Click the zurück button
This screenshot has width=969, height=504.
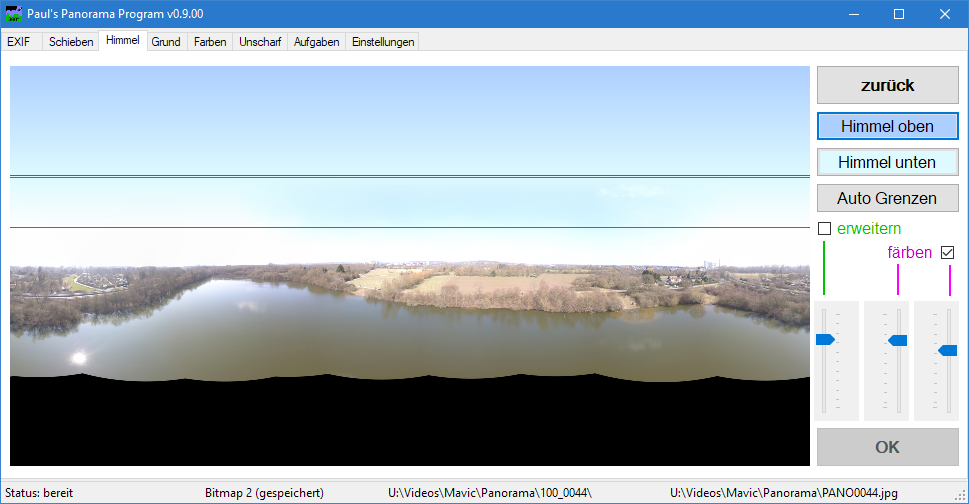(887, 85)
